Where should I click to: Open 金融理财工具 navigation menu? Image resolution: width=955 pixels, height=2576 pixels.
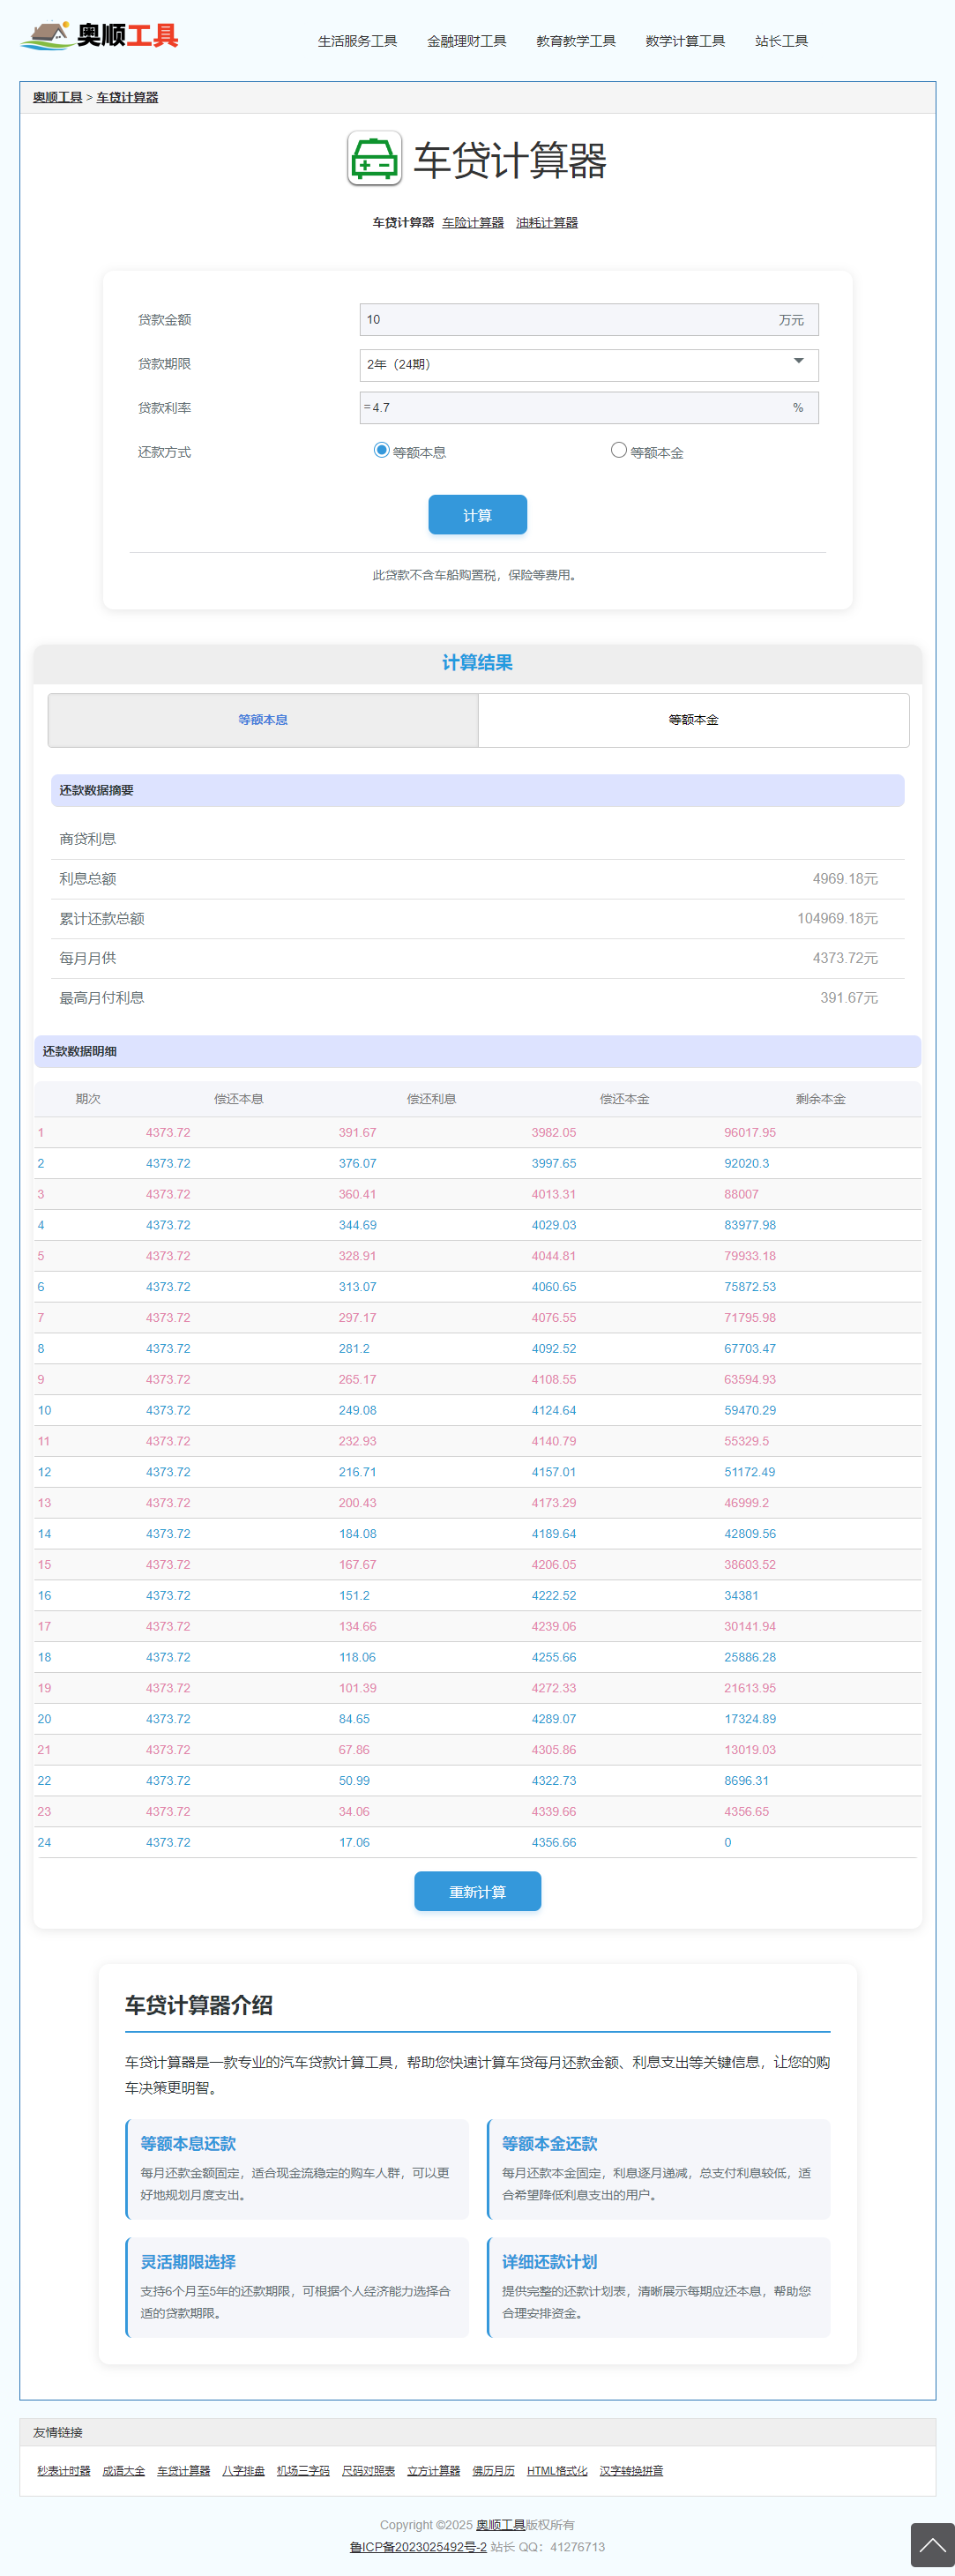(466, 41)
